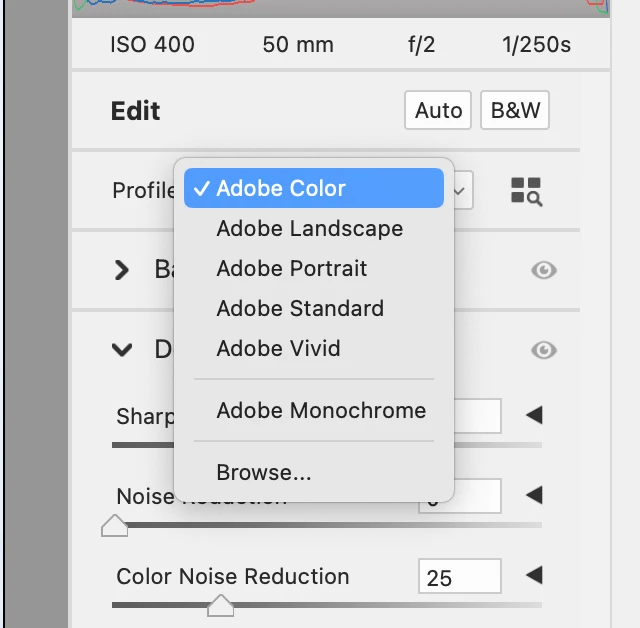Select Adobe Color profile
This screenshot has height=628, width=640.
pyautogui.click(x=281, y=188)
